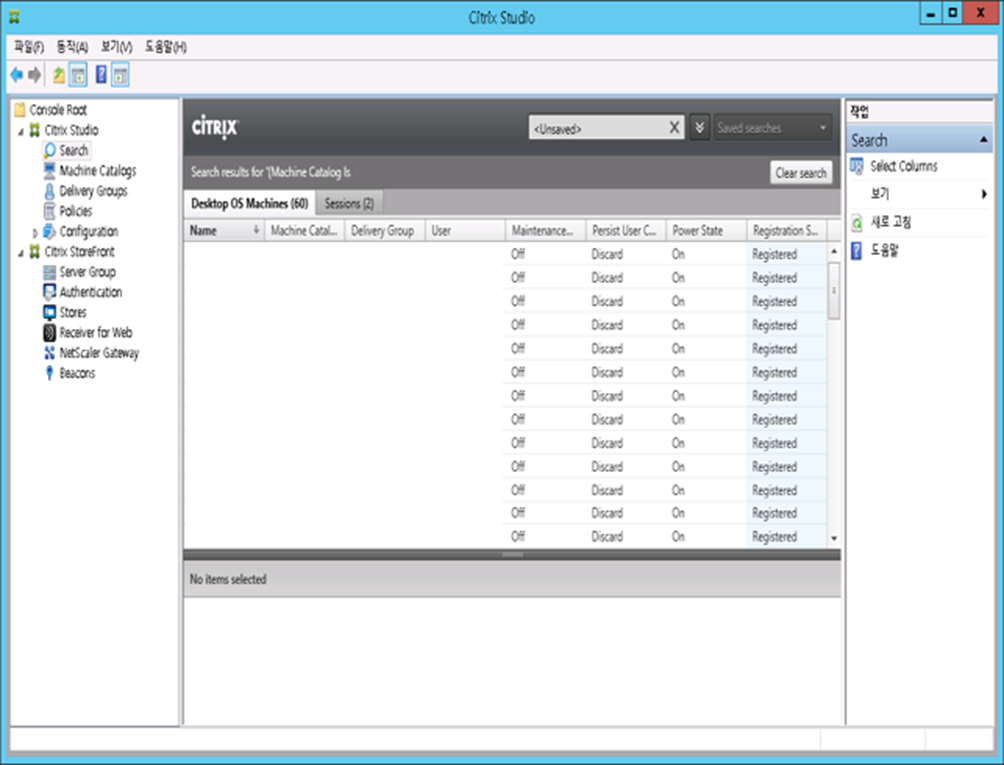This screenshot has width=1004, height=765.
Task: Switch to Desktop OS Machines tab
Action: (x=250, y=204)
